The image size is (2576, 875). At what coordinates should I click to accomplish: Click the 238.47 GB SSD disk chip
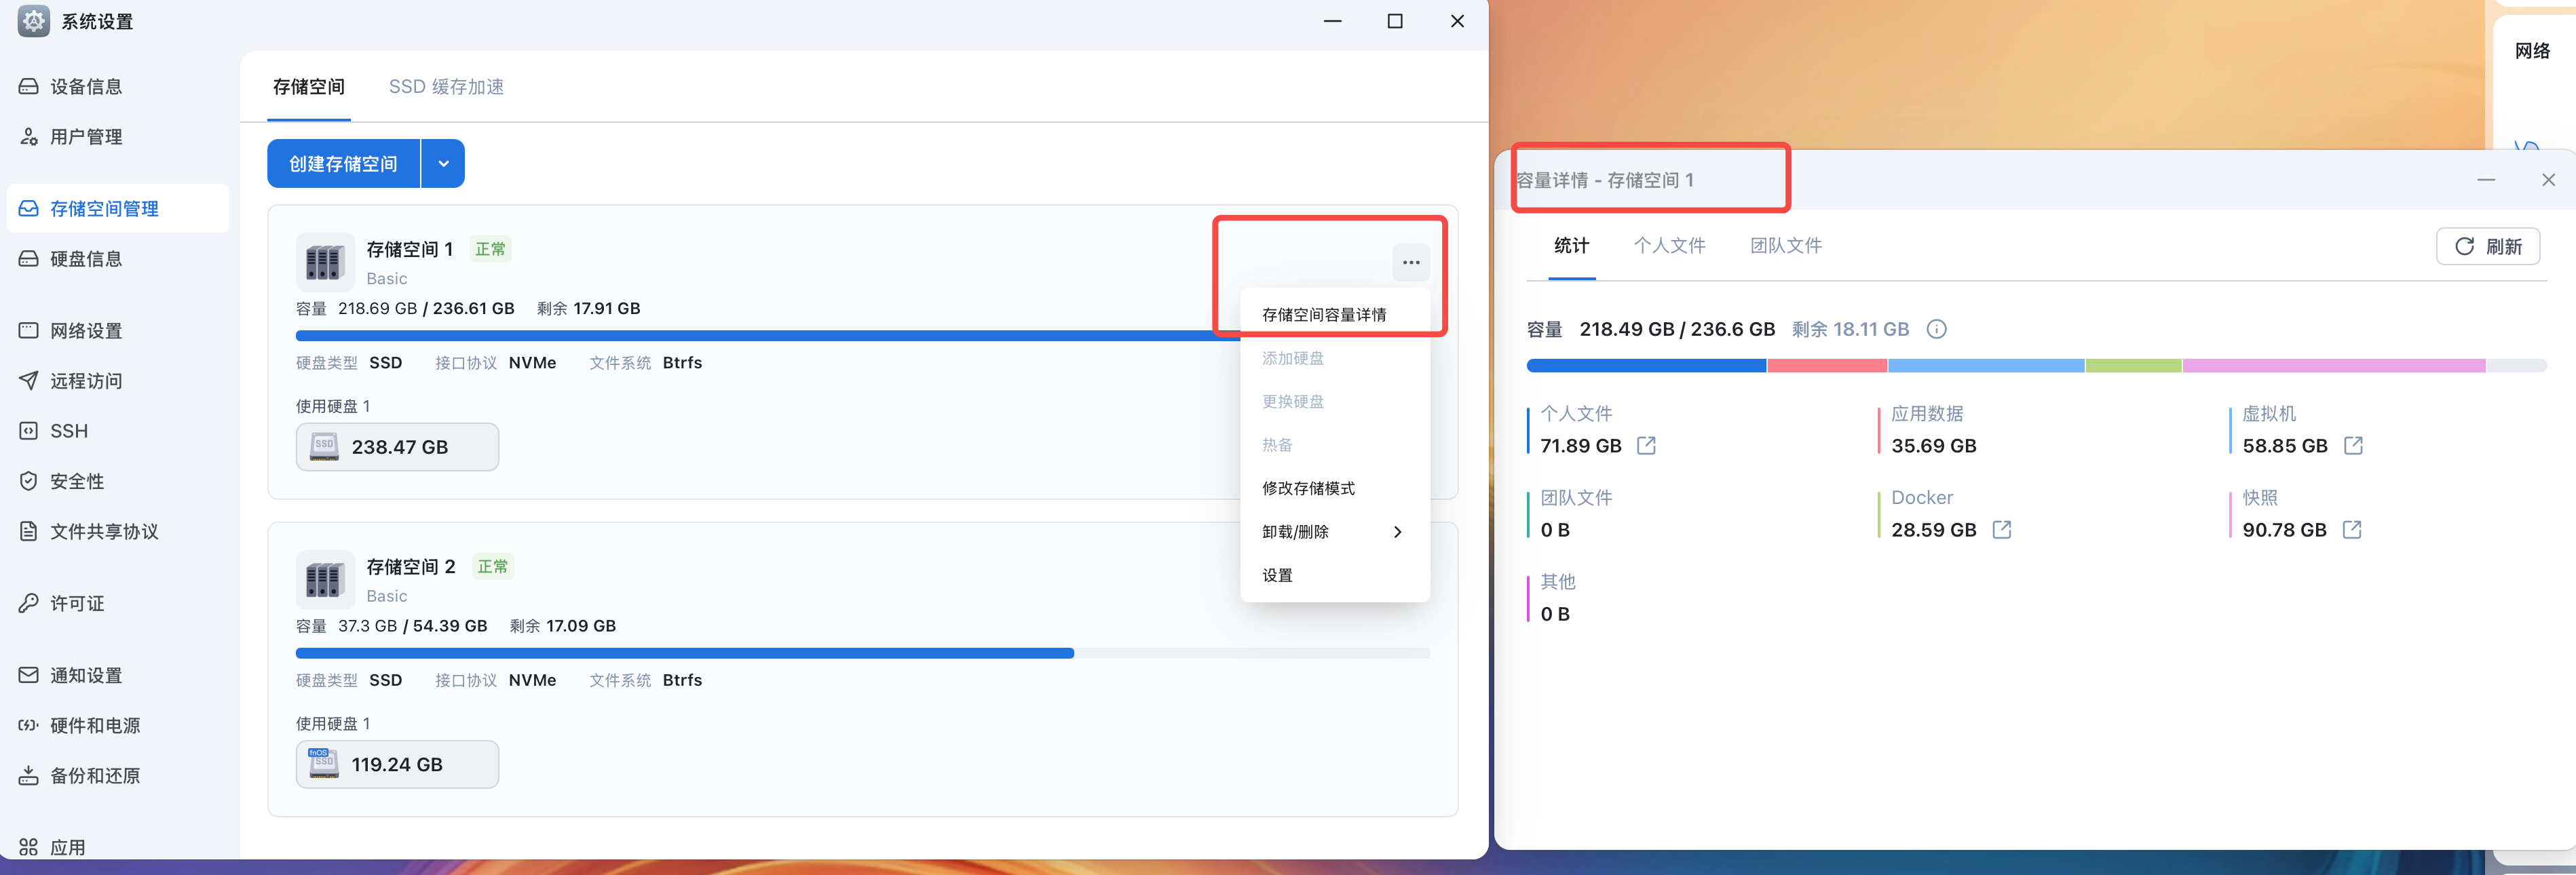397,447
